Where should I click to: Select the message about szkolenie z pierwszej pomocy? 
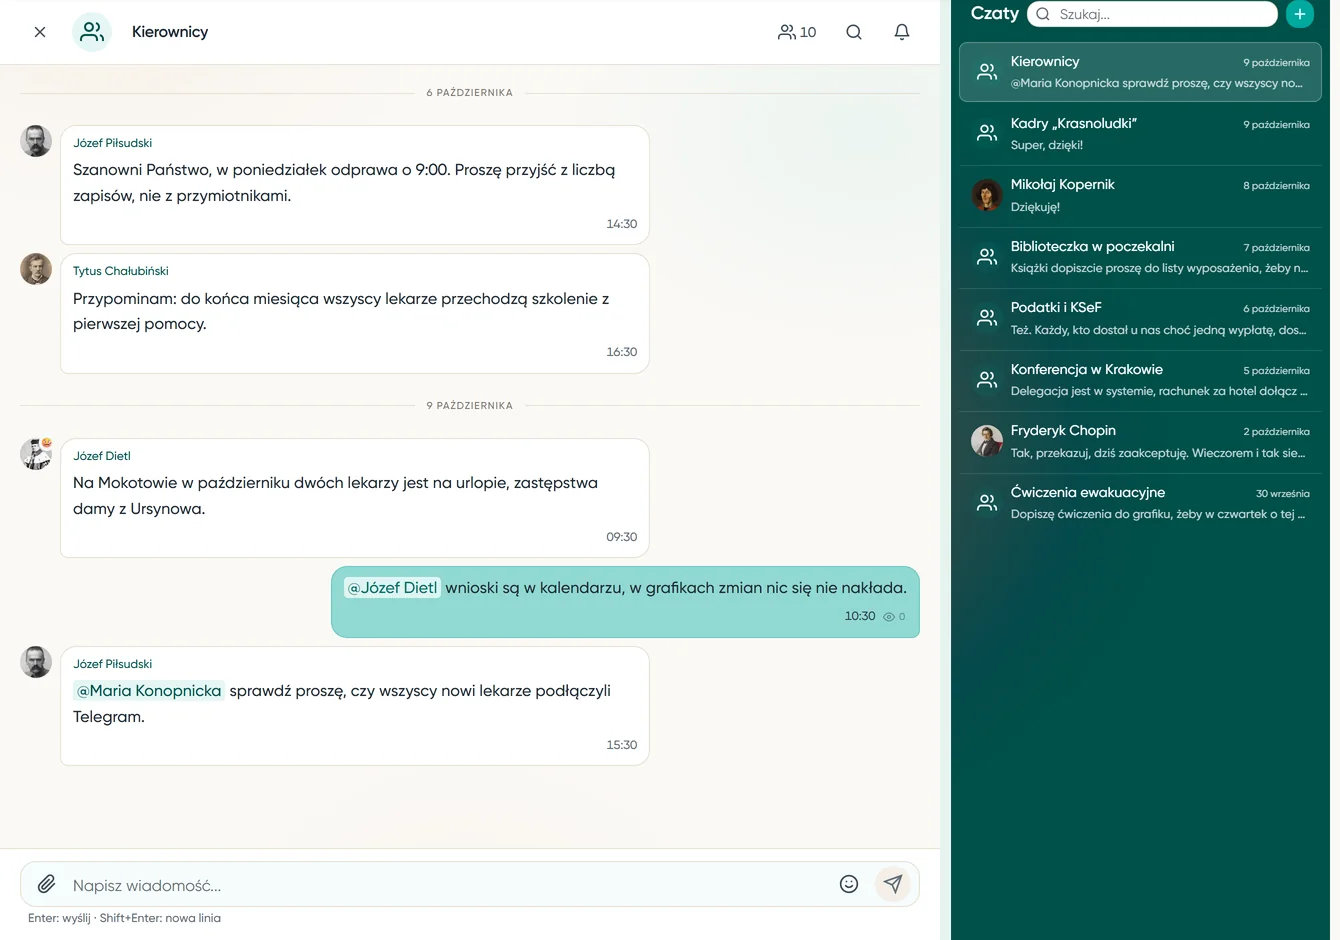pos(355,313)
